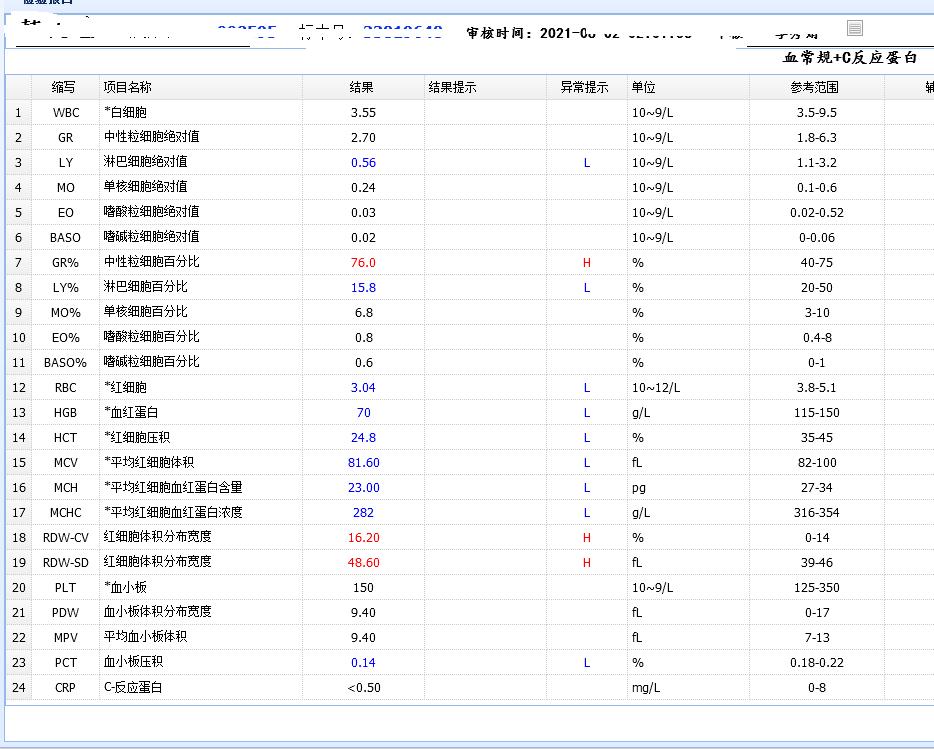Click the low LY result value 0.56
Viewport: 934px width, 749px height.
pyautogui.click(x=363, y=162)
